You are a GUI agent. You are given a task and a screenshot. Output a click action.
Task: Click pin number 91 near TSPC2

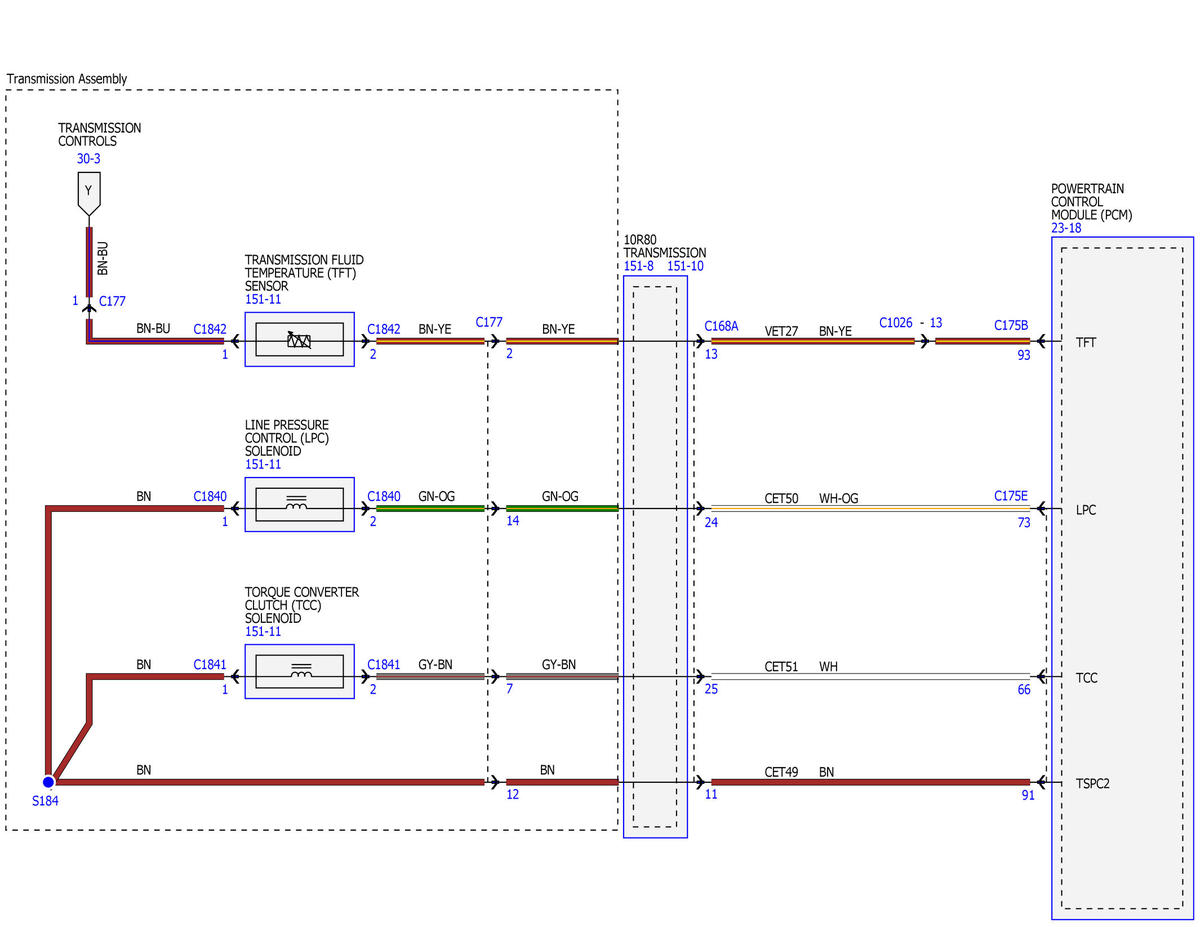[1028, 796]
